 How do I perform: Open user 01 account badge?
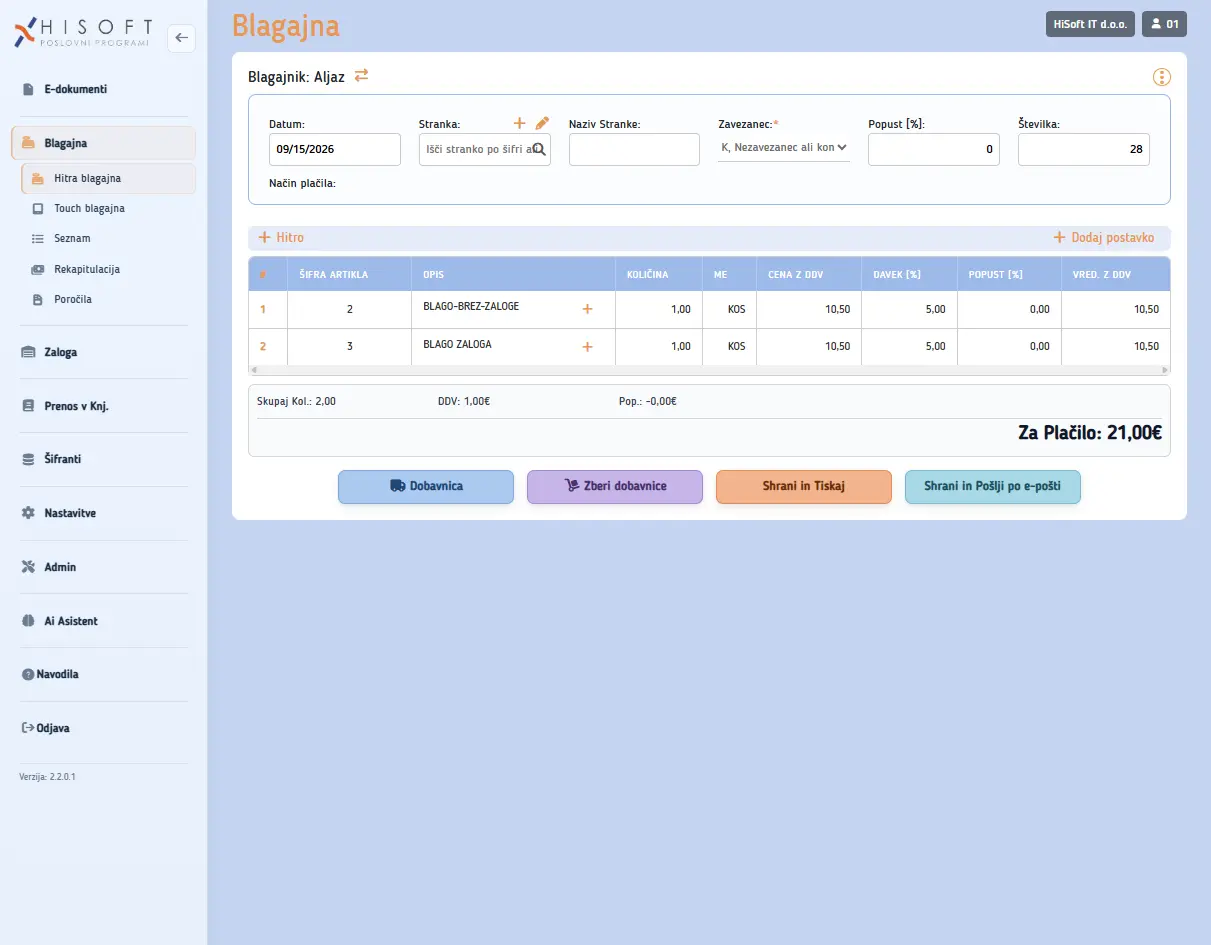tap(1165, 24)
